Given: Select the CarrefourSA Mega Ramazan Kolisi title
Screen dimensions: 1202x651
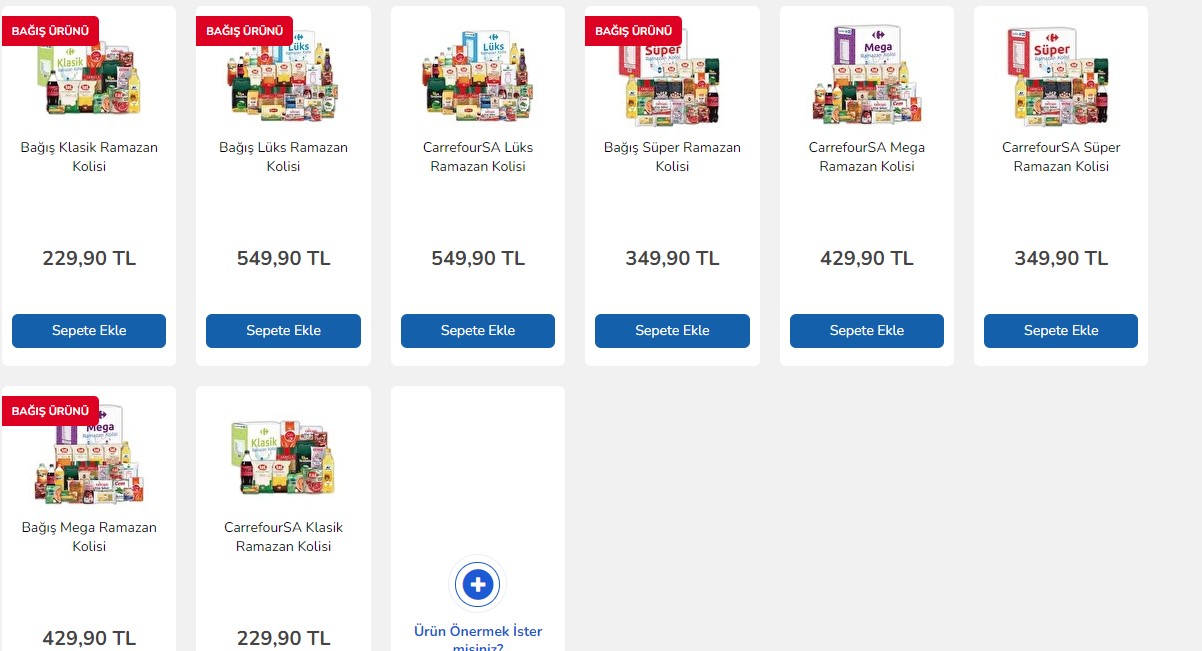Looking at the screenshot, I should (x=866, y=157).
